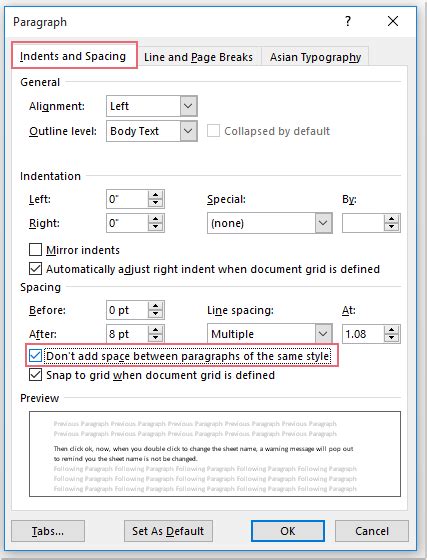Screen dimensions: 427x560
Task: Uncheck Don't add space between paragraphs
Action: pyautogui.click(x=35, y=356)
